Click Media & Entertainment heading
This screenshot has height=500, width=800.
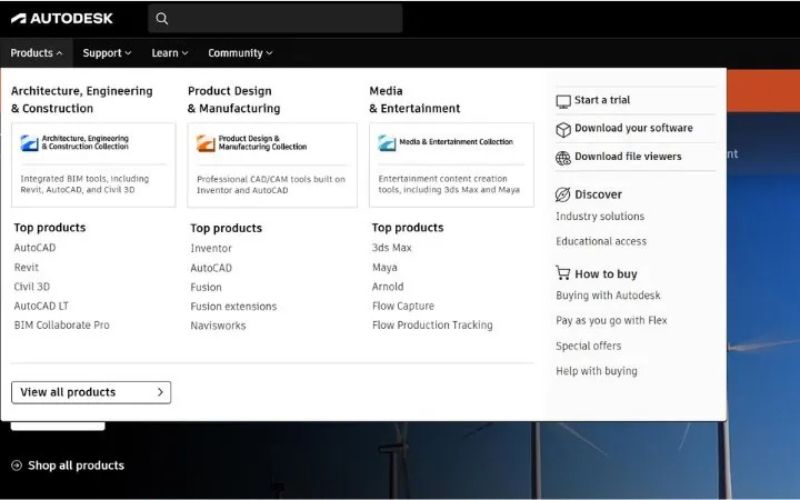click(414, 99)
